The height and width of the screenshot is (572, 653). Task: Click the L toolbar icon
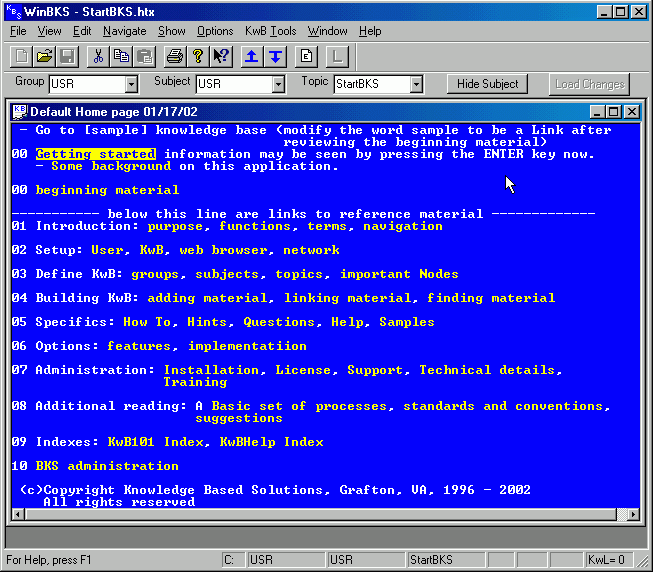(337, 56)
